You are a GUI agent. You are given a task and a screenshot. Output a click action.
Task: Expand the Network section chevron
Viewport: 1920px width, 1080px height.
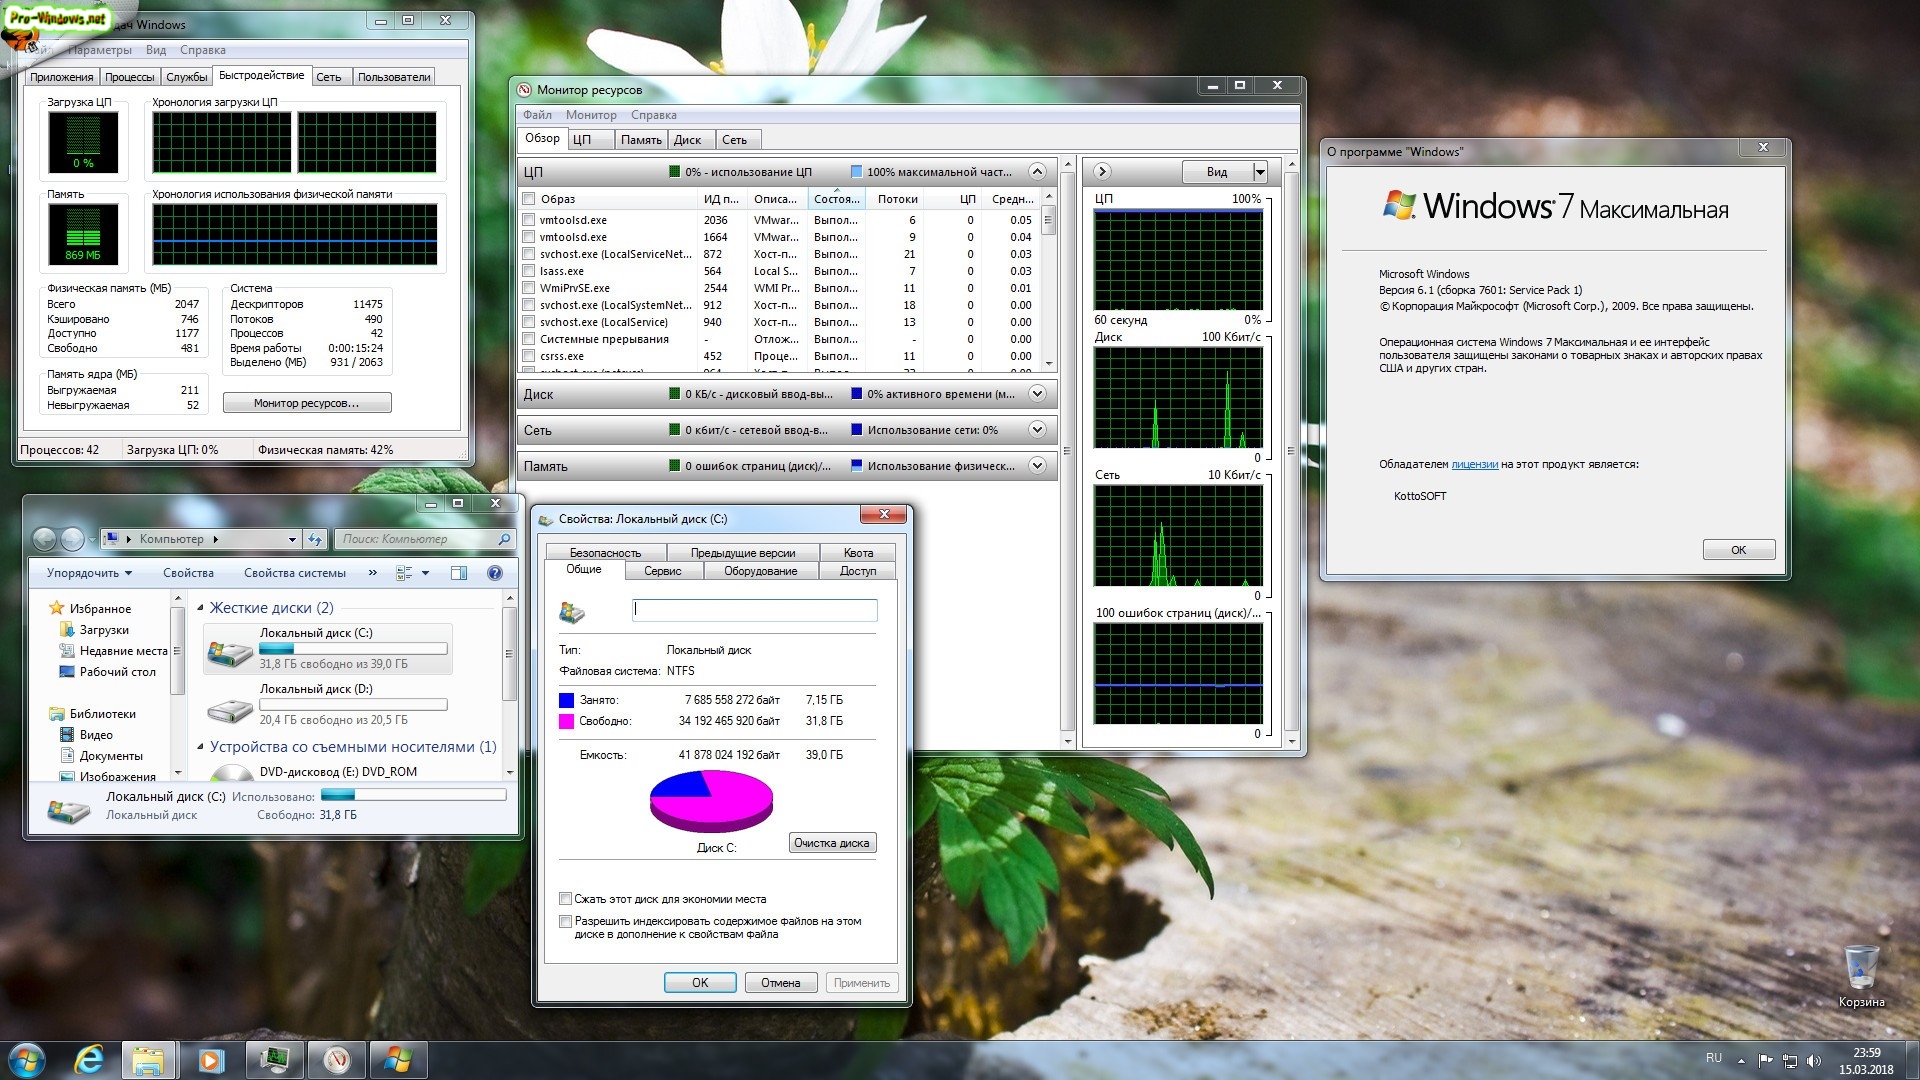tap(1037, 430)
